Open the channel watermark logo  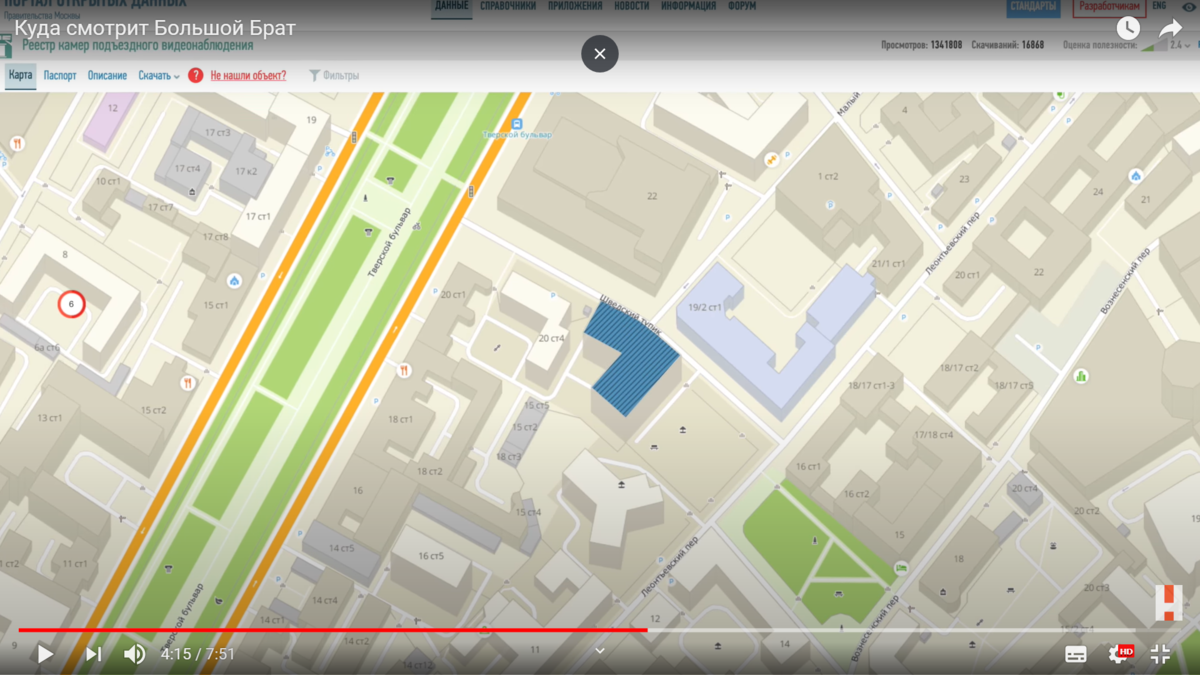(1168, 603)
